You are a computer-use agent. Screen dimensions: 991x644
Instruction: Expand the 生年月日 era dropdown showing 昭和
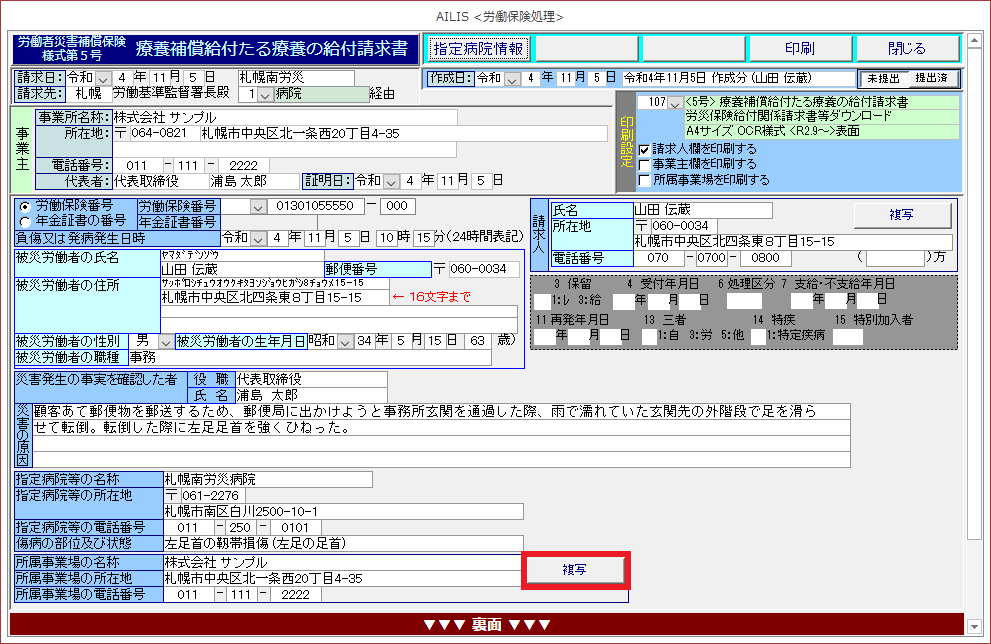coord(345,341)
